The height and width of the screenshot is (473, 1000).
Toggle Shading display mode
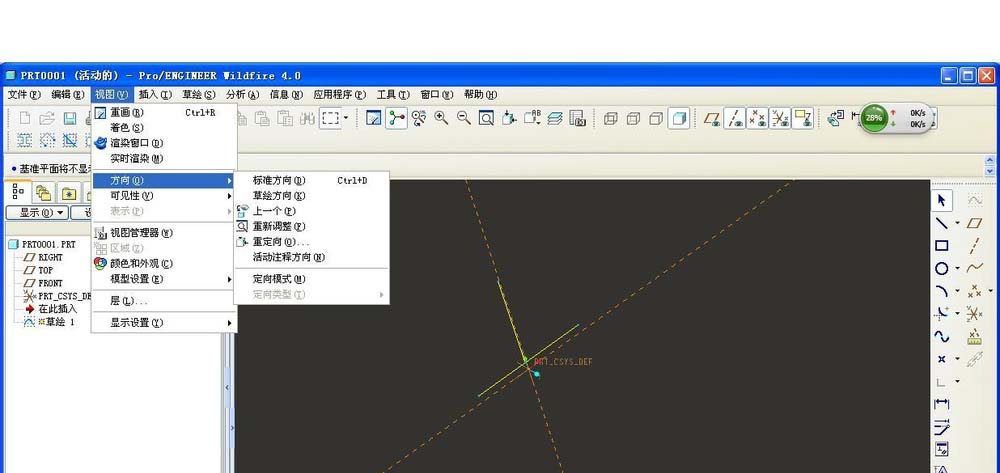pyautogui.click(x=679, y=118)
